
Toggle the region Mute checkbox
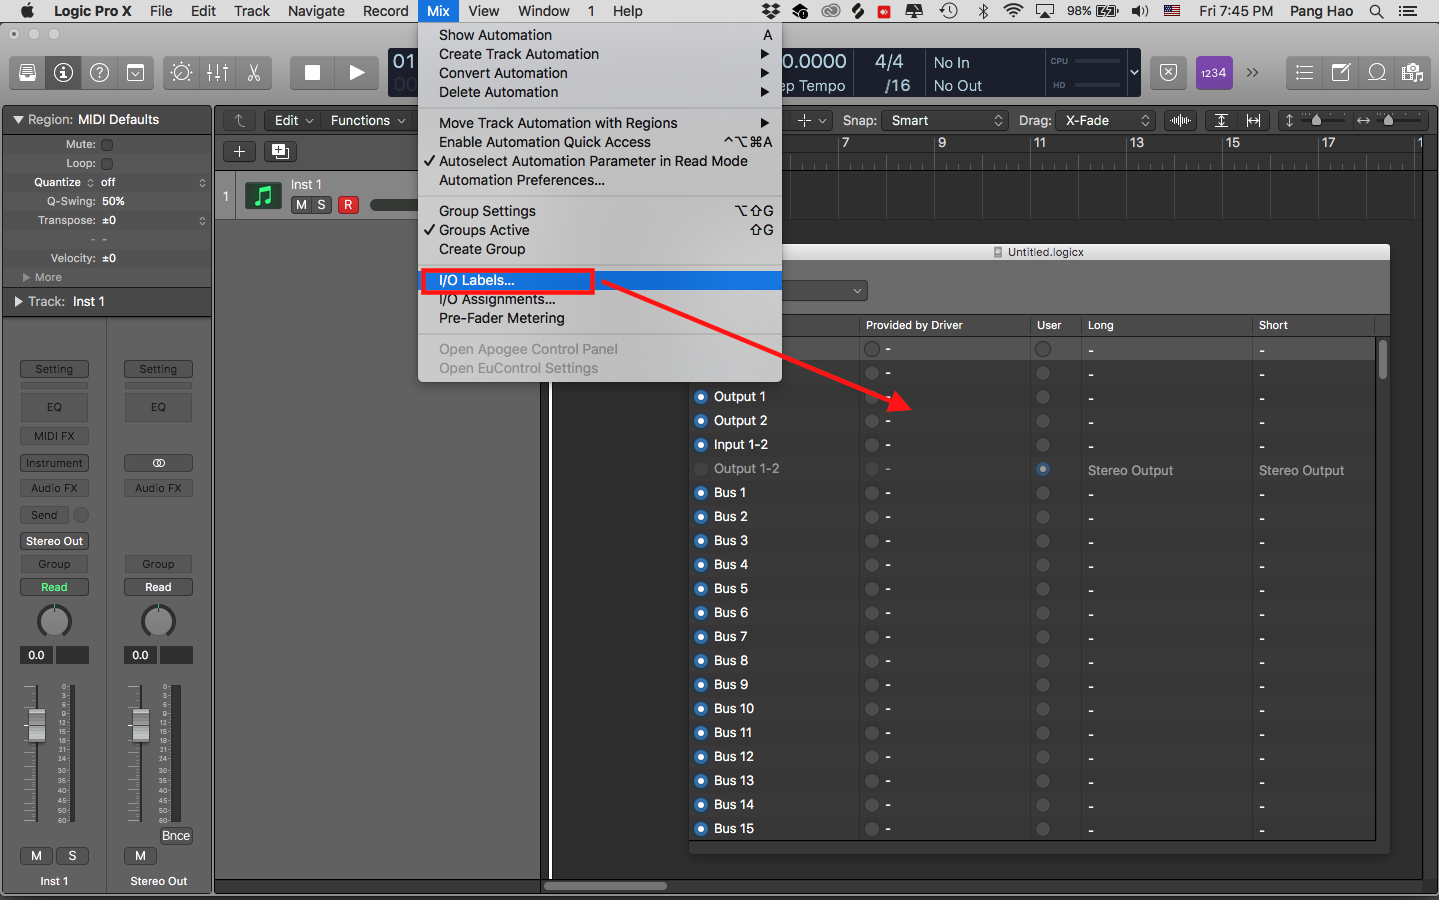(x=107, y=144)
